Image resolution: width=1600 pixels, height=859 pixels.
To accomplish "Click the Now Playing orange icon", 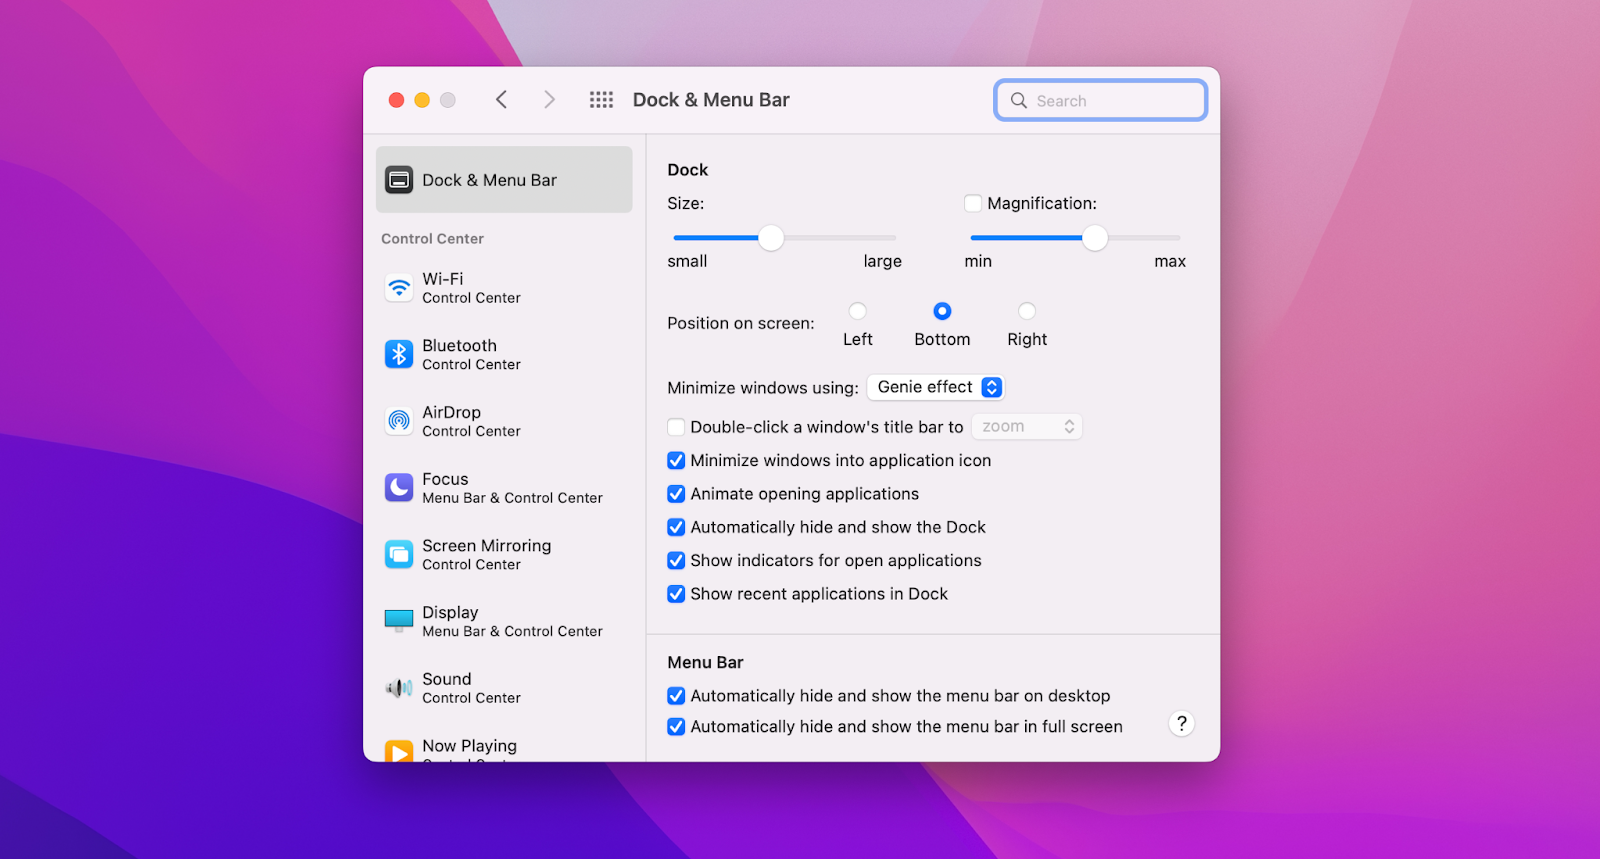I will [399, 751].
